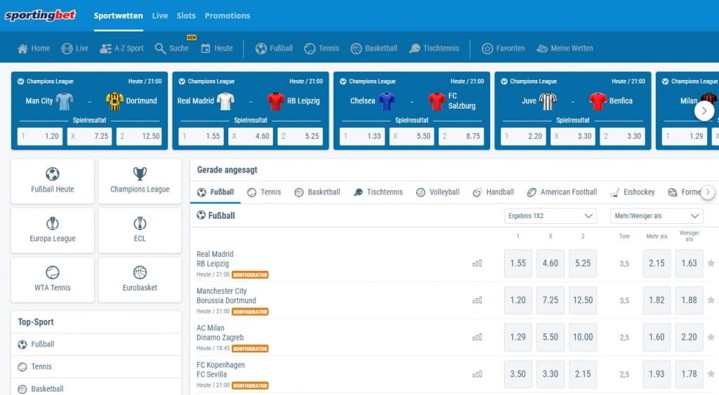719x395 pixels.
Task: Bet 2.20 on Juve in featured card
Action: pyautogui.click(x=523, y=136)
